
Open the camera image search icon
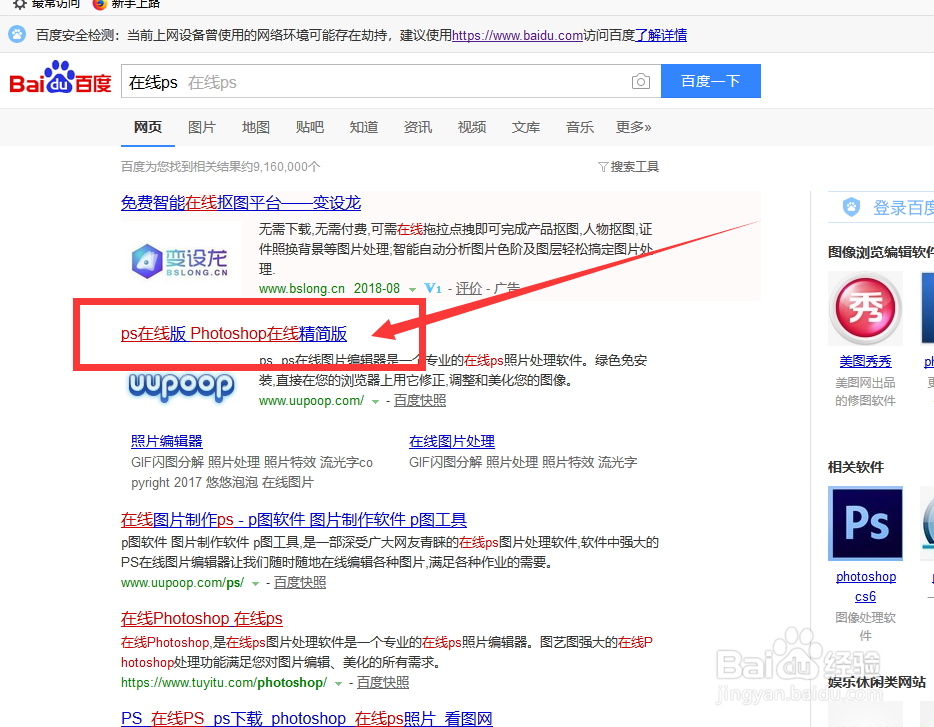[x=641, y=81]
